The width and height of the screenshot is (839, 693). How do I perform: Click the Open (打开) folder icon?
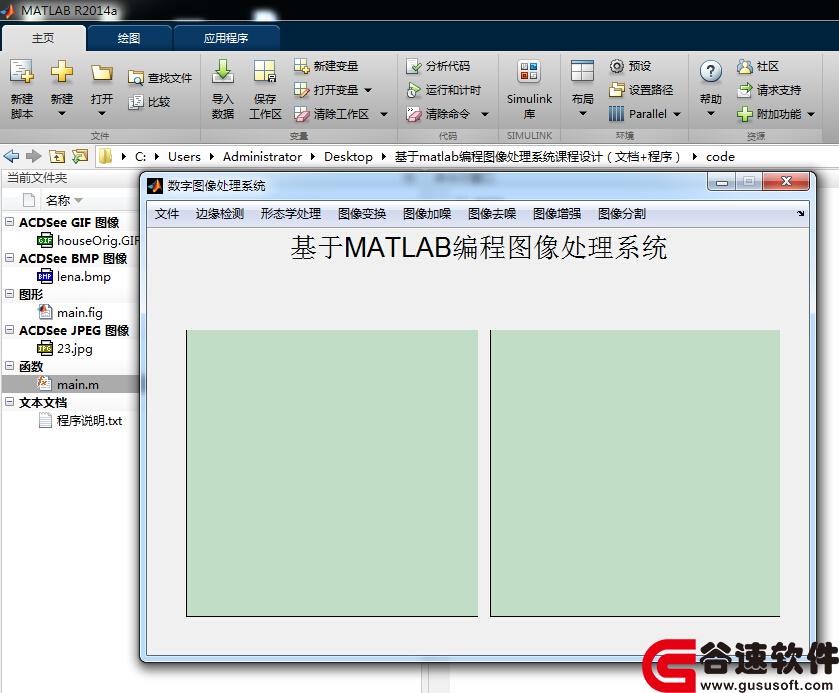(x=102, y=72)
